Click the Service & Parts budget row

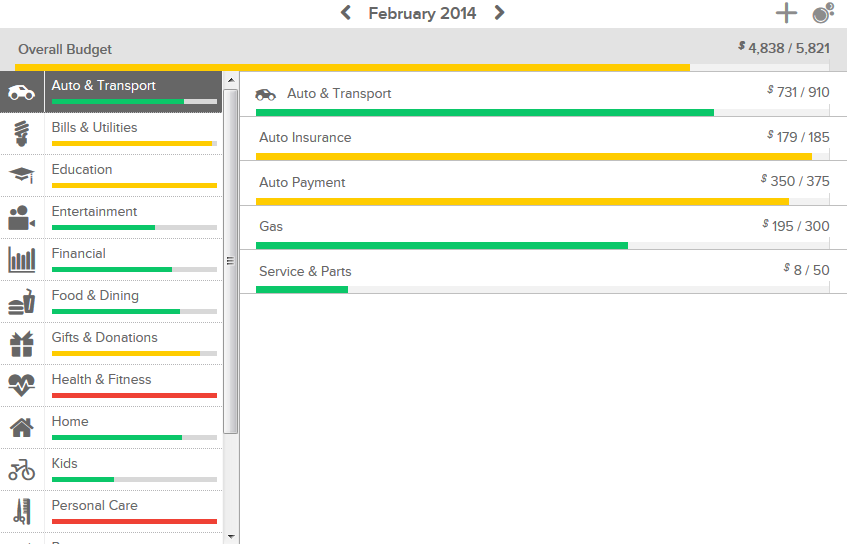pyautogui.click(x=543, y=272)
